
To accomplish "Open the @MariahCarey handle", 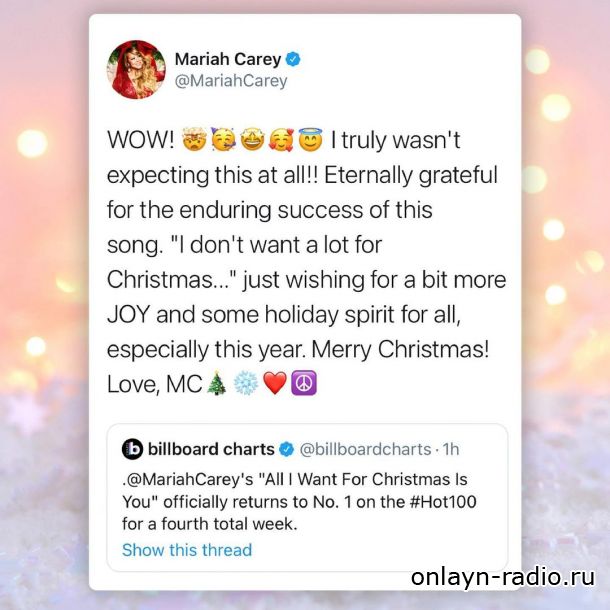I will coord(231,81).
